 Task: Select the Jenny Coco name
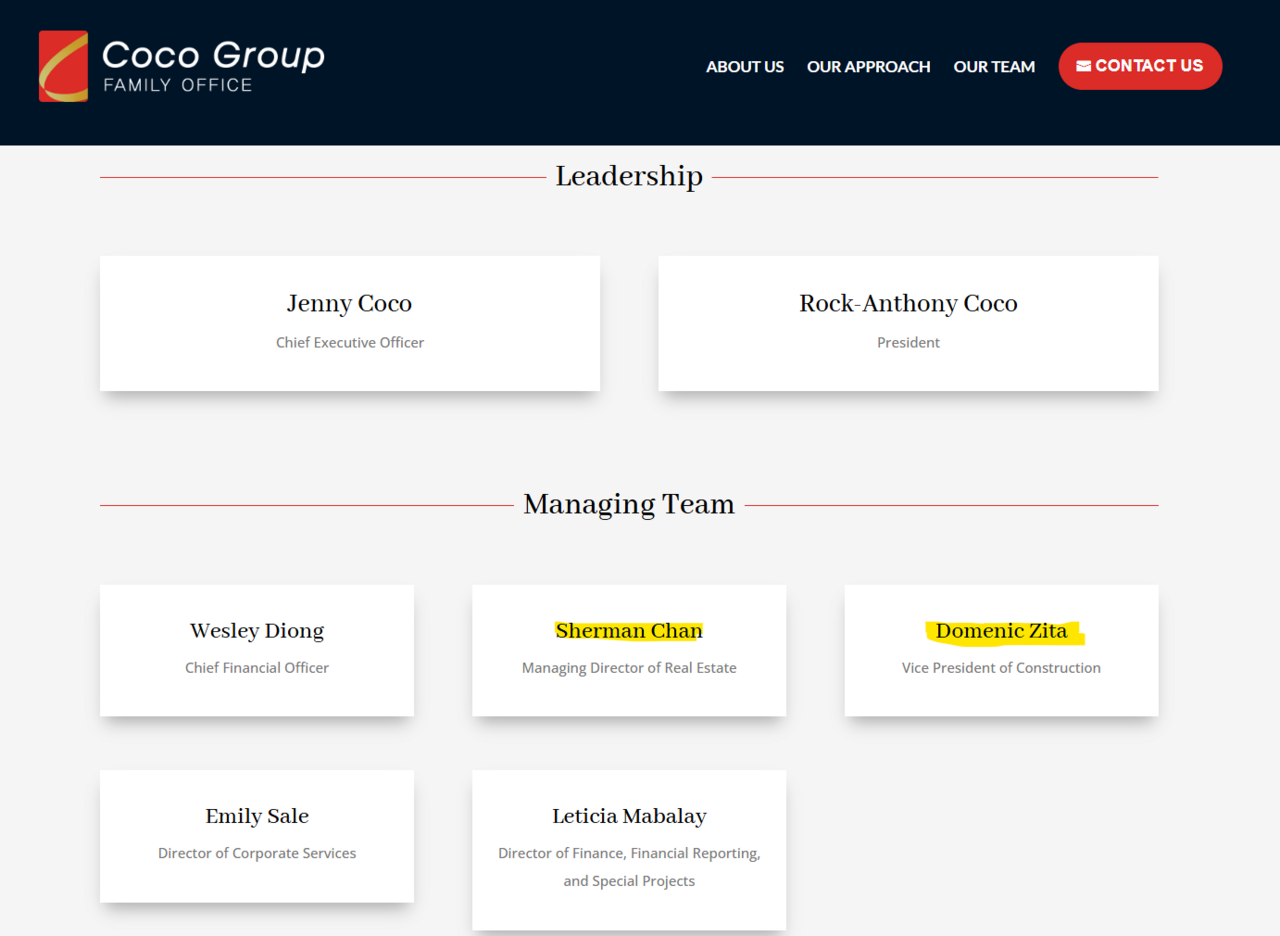(x=349, y=304)
